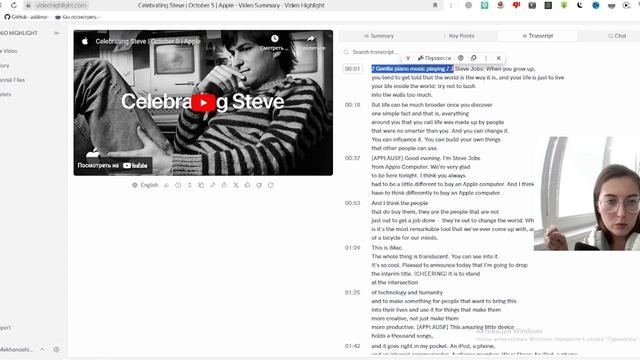Image resolution: width=640 pixels, height=360 pixels.
Task: Open the Personal Files sidebar item
Action: click(13, 80)
